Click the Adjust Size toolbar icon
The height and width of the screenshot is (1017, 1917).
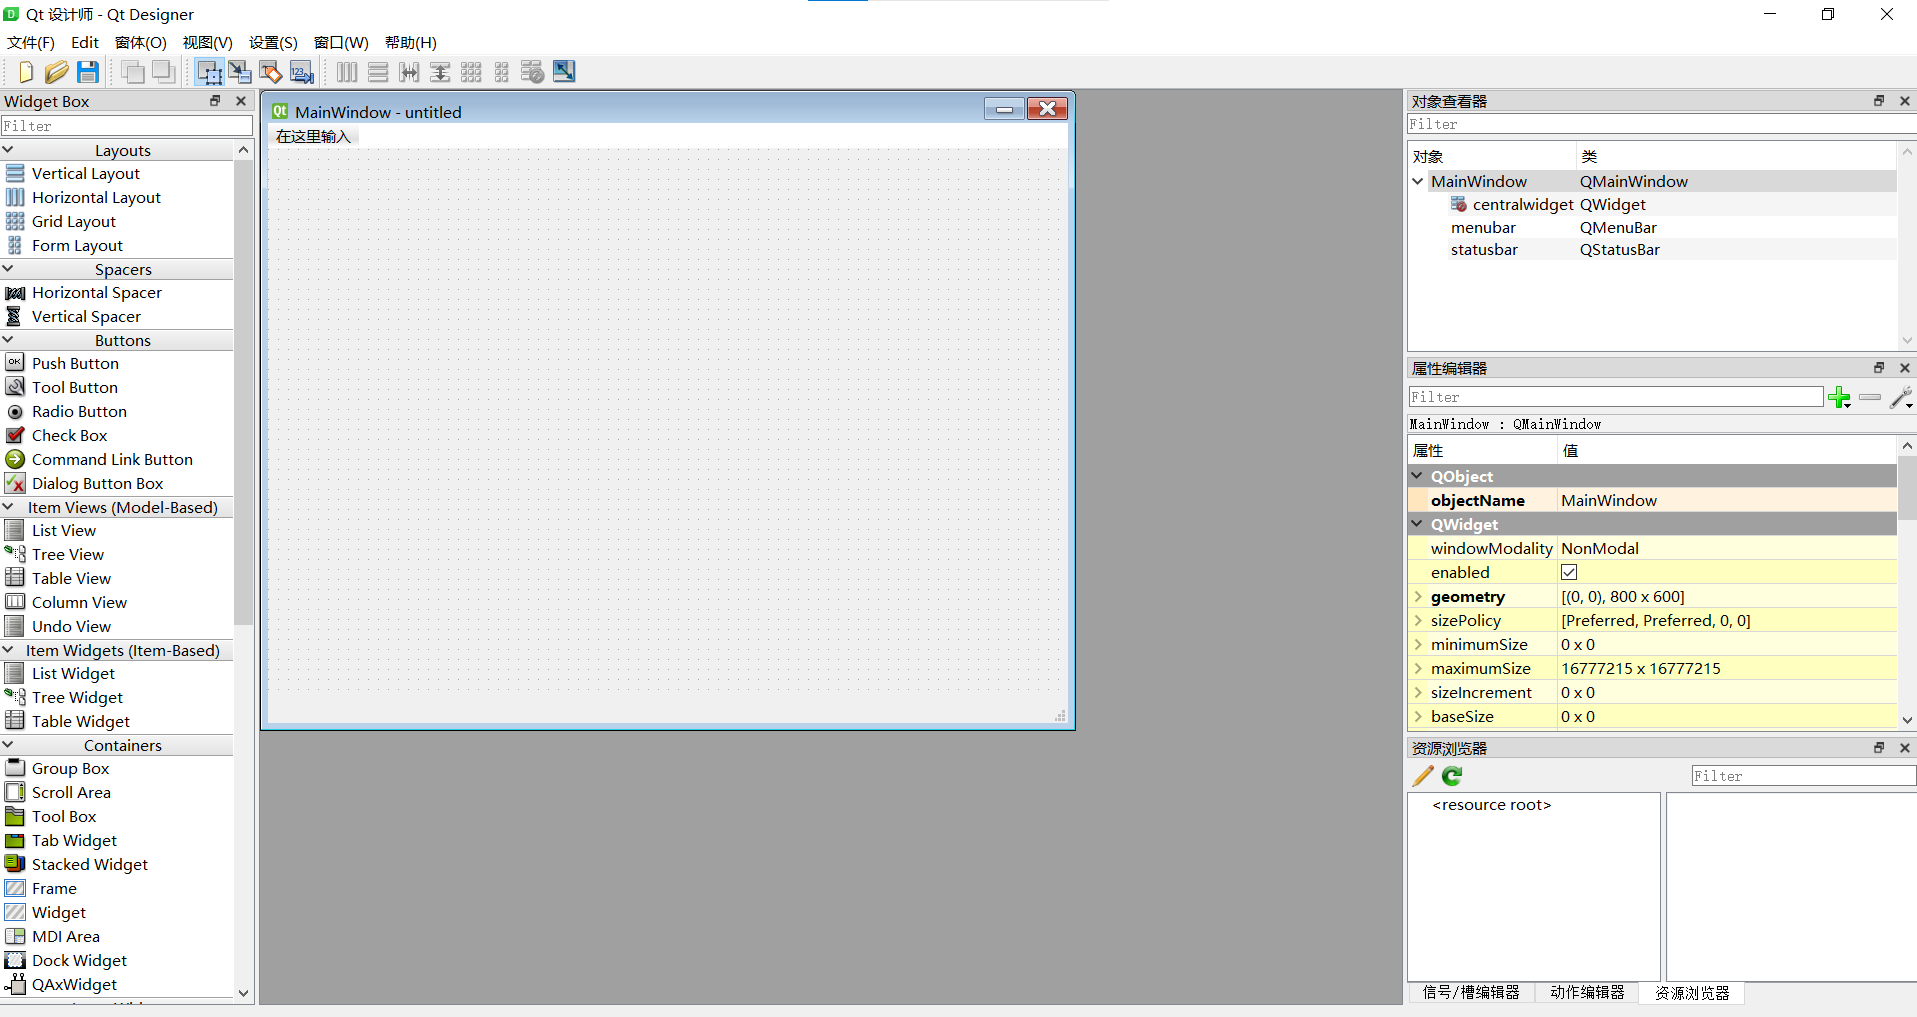(x=563, y=71)
